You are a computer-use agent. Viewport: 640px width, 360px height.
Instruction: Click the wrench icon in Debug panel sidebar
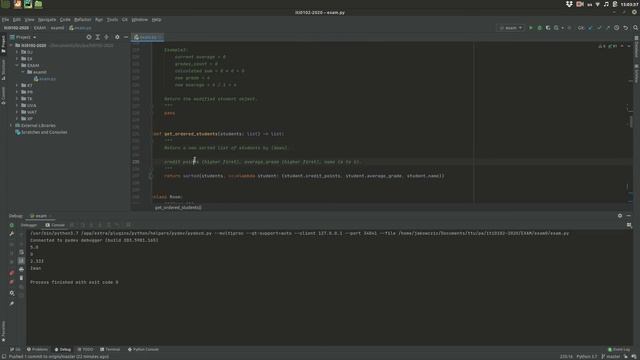(x=11, y=233)
